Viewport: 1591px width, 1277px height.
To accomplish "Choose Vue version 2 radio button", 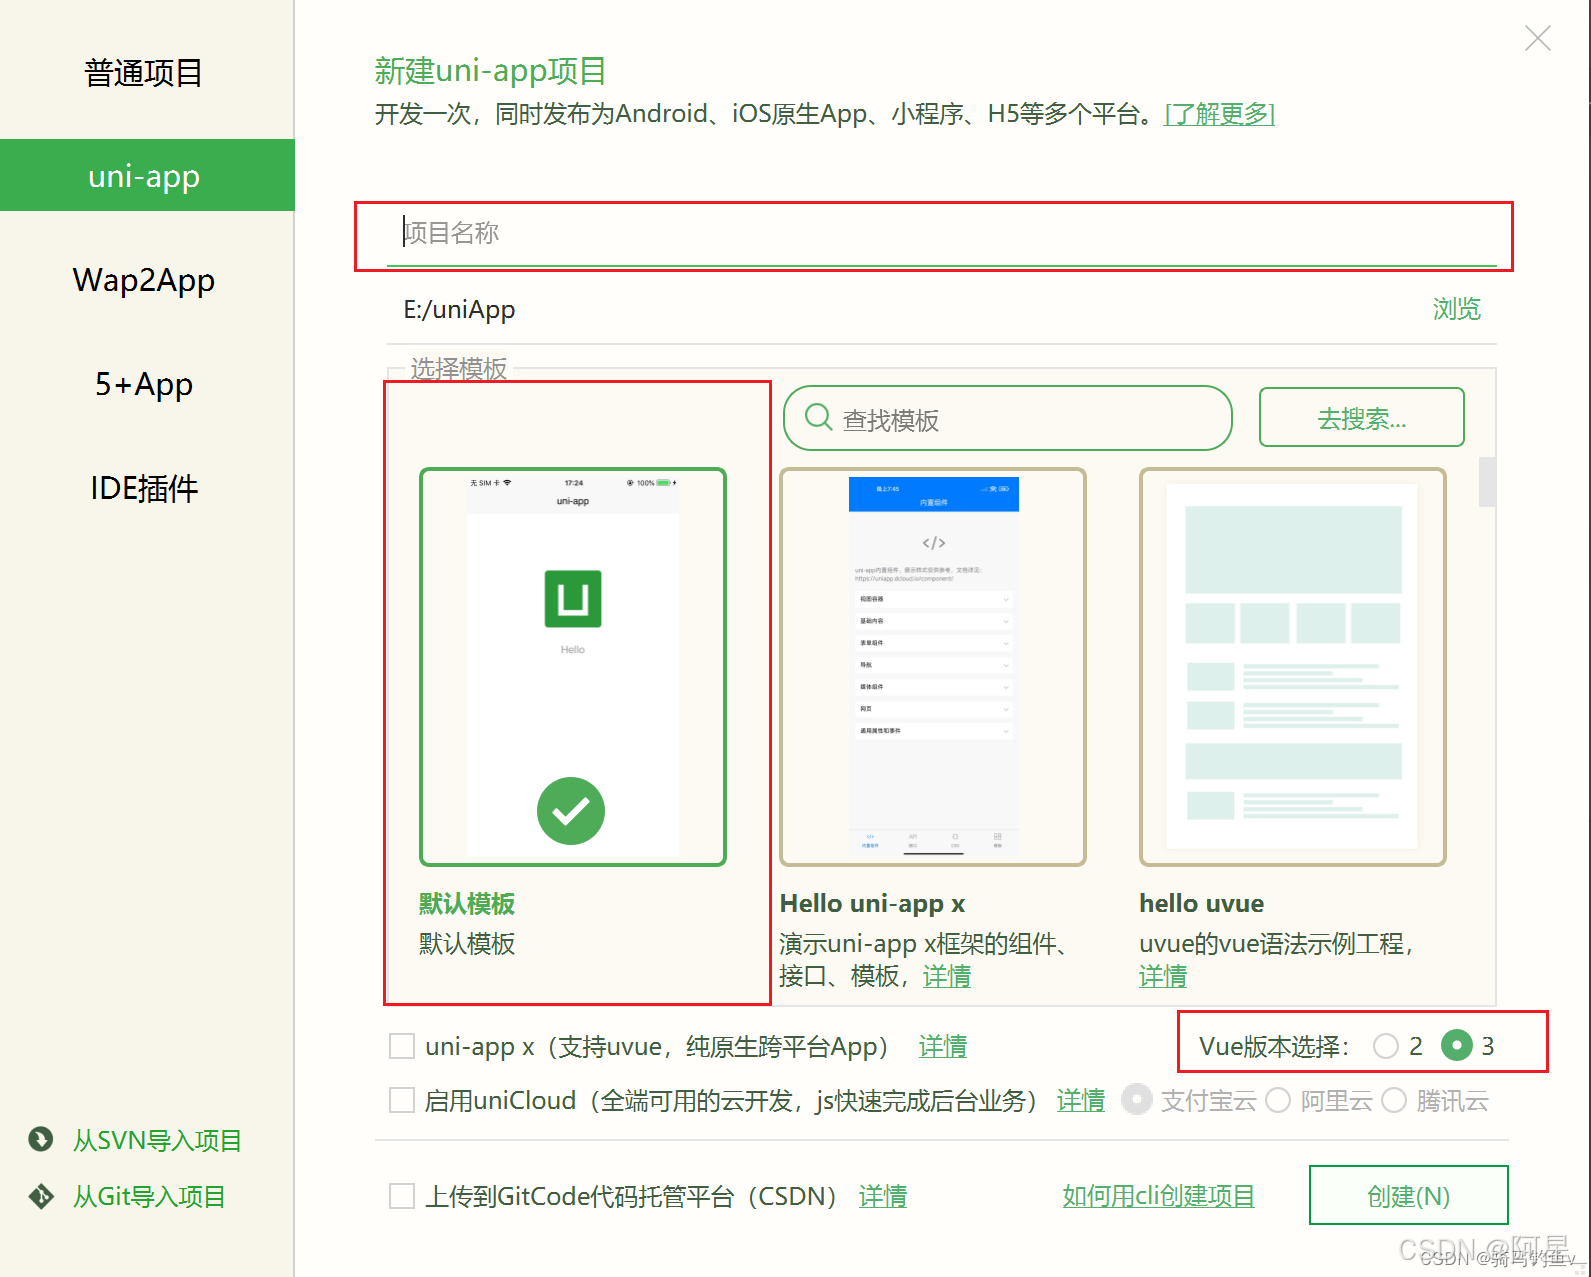I will coord(1386,1046).
